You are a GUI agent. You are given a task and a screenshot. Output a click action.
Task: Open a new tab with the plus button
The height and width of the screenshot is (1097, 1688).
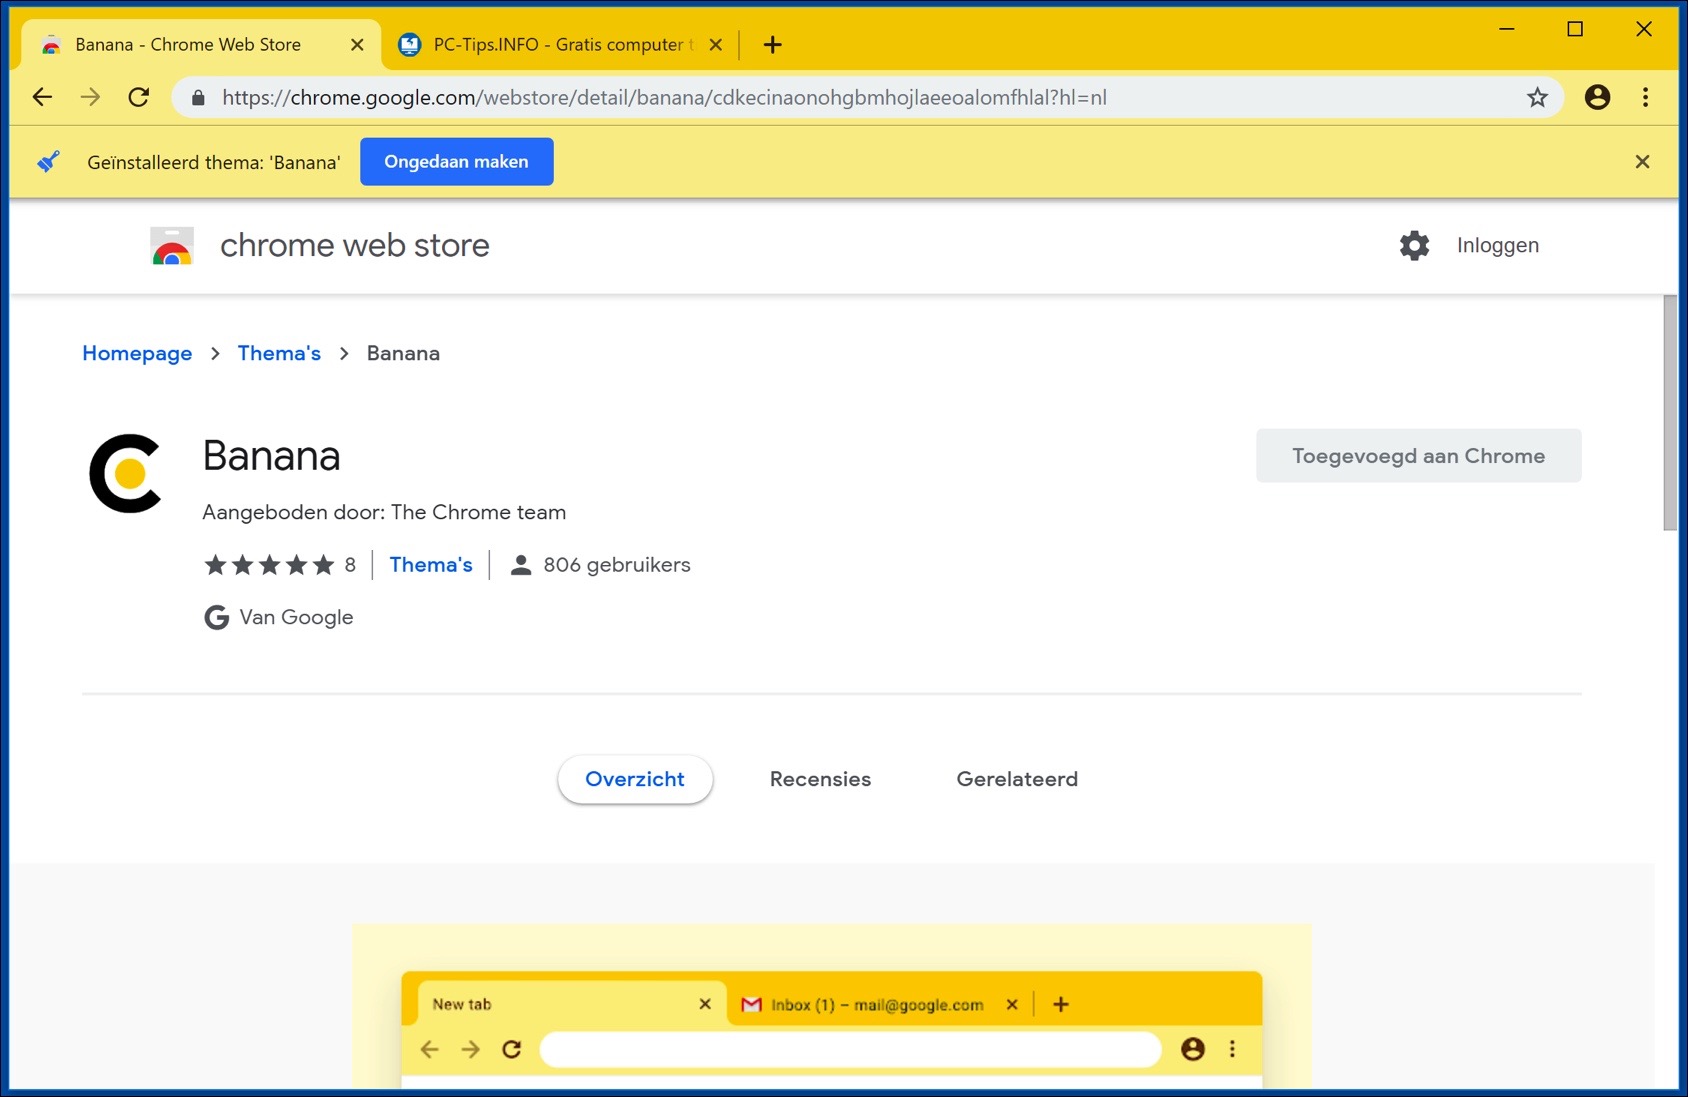[772, 45]
